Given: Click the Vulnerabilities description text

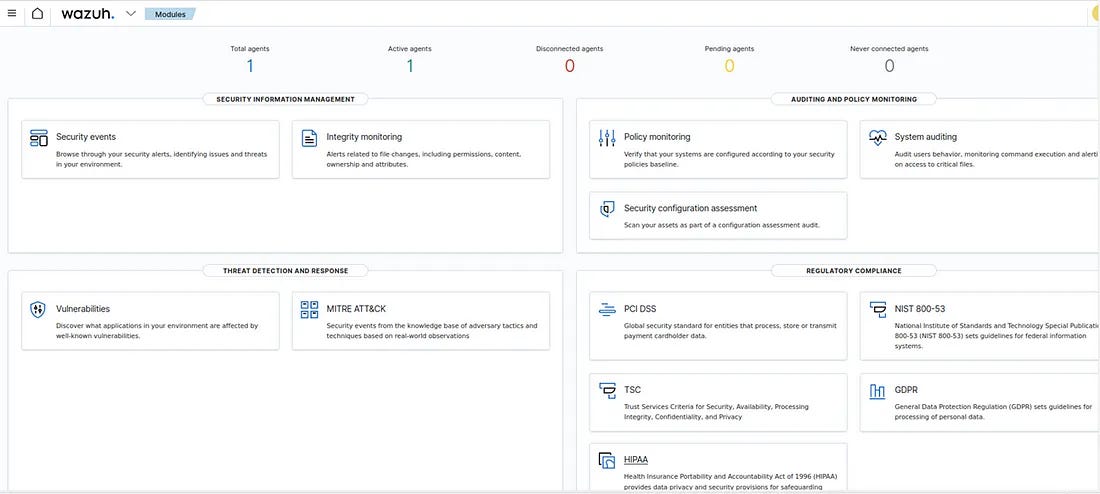Looking at the screenshot, I should click(157, 331).
